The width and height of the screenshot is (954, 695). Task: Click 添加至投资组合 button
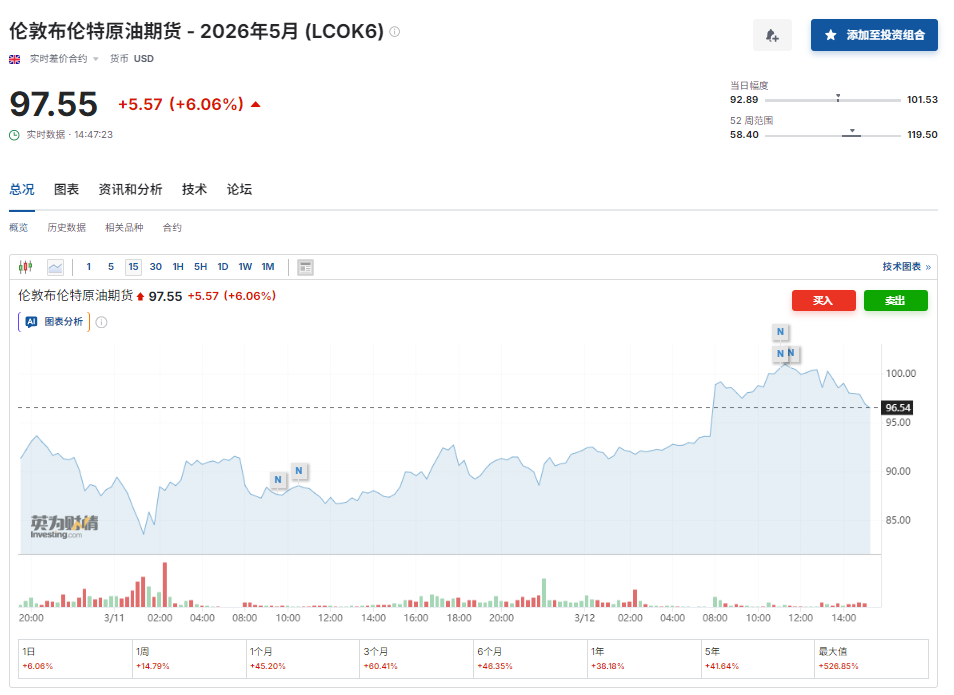pos(874,35)
